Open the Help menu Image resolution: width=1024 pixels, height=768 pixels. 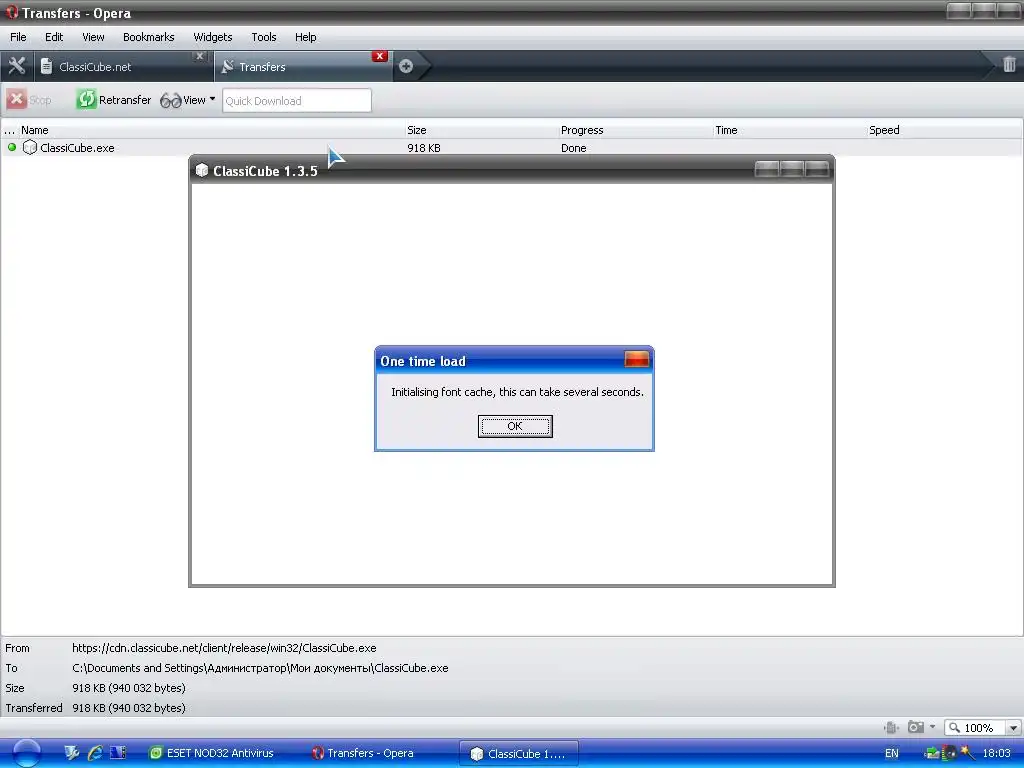306,37
